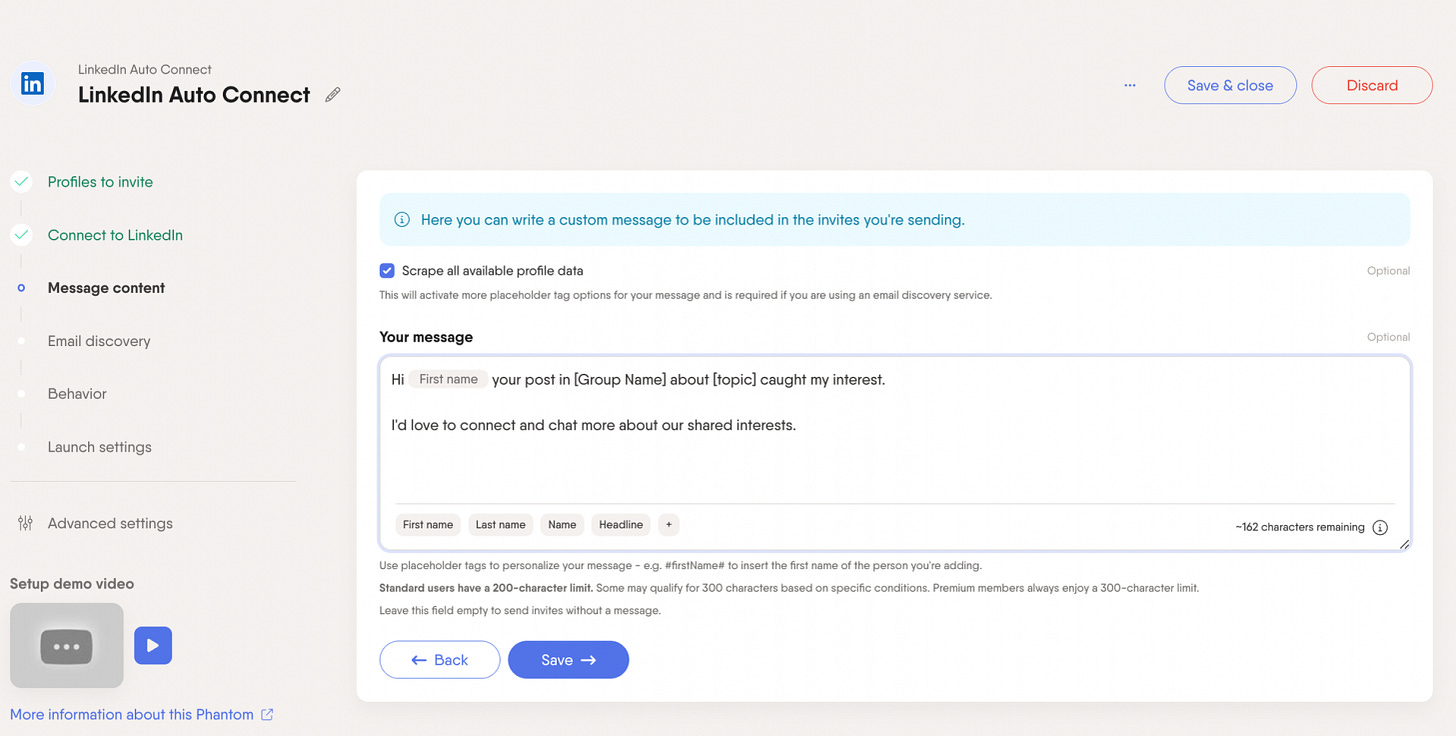Click the First name tag inside the message

(448, 379)
